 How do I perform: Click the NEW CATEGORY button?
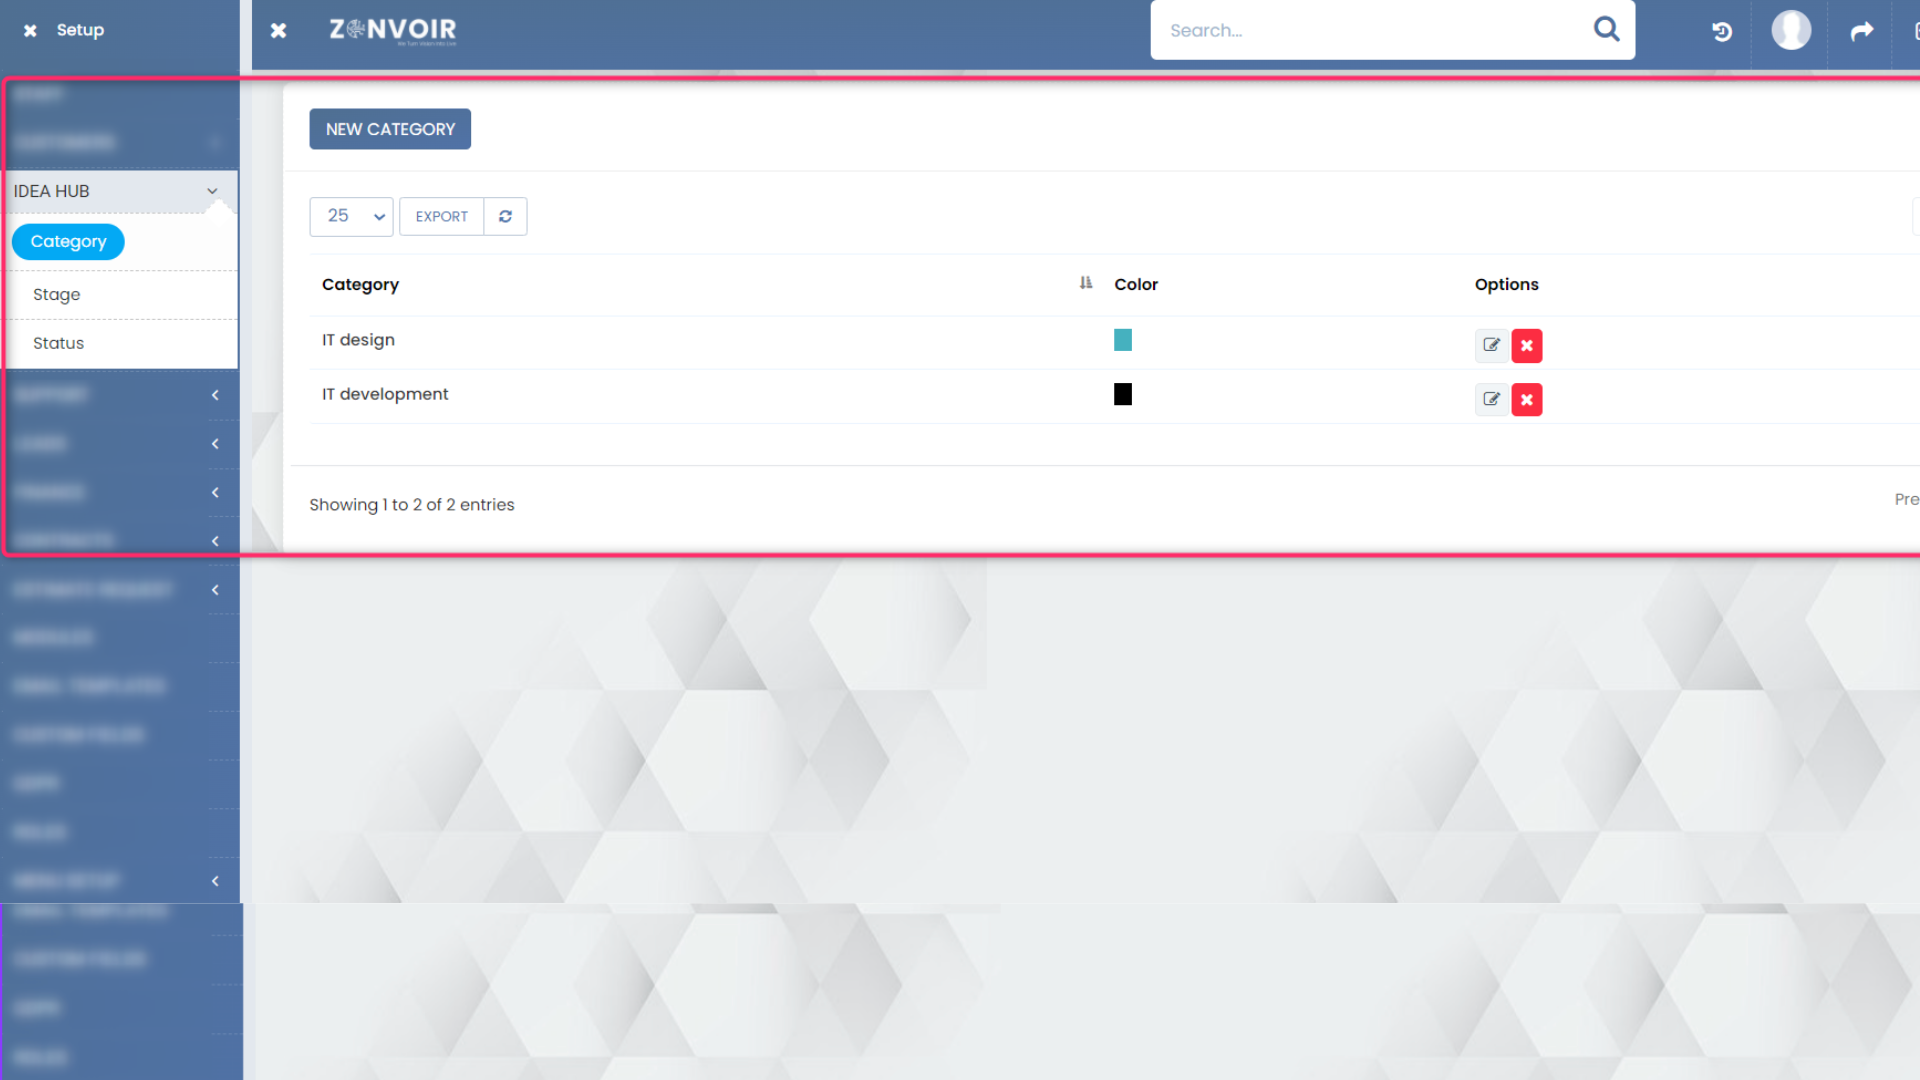coord(390,128)
